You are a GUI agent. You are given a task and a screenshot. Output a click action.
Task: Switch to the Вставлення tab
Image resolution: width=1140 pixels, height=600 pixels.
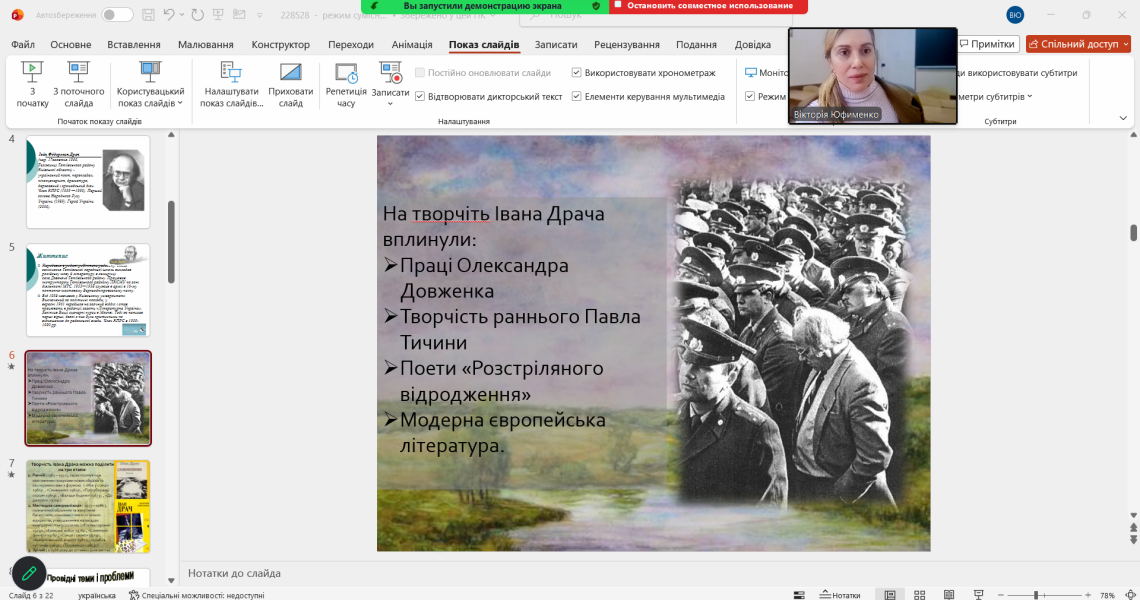[134, 44]
